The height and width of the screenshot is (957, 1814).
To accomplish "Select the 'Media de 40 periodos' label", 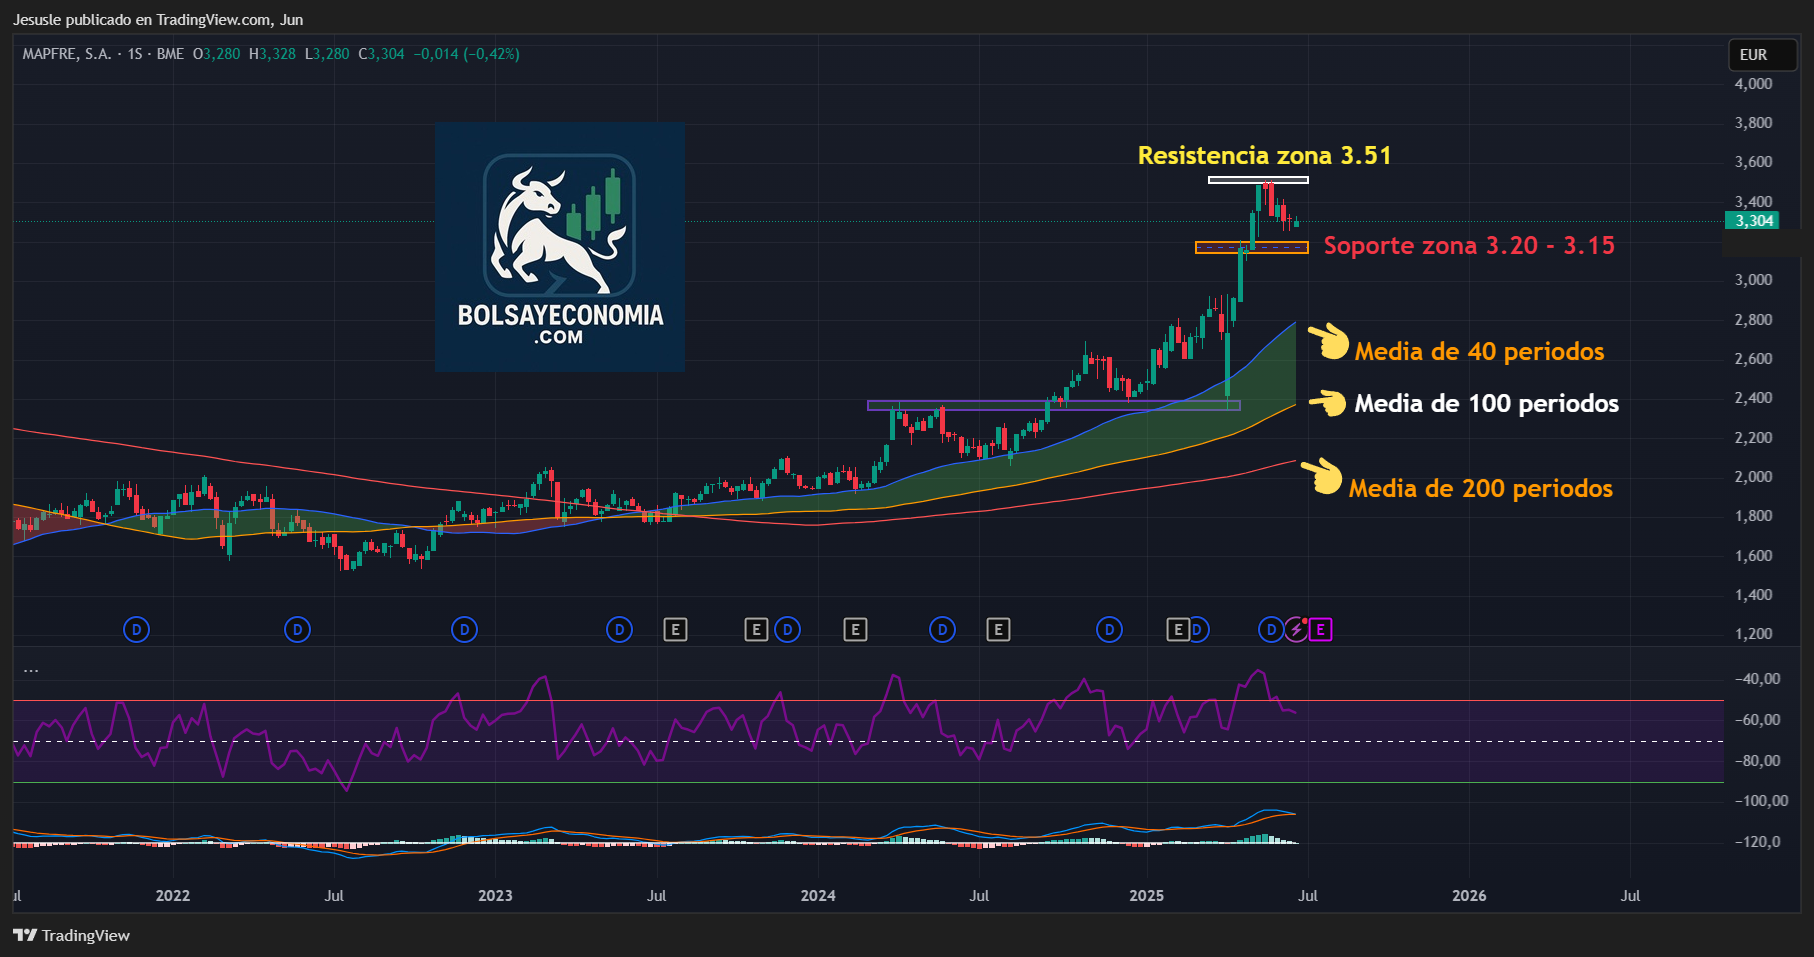I will [1479, 351].
